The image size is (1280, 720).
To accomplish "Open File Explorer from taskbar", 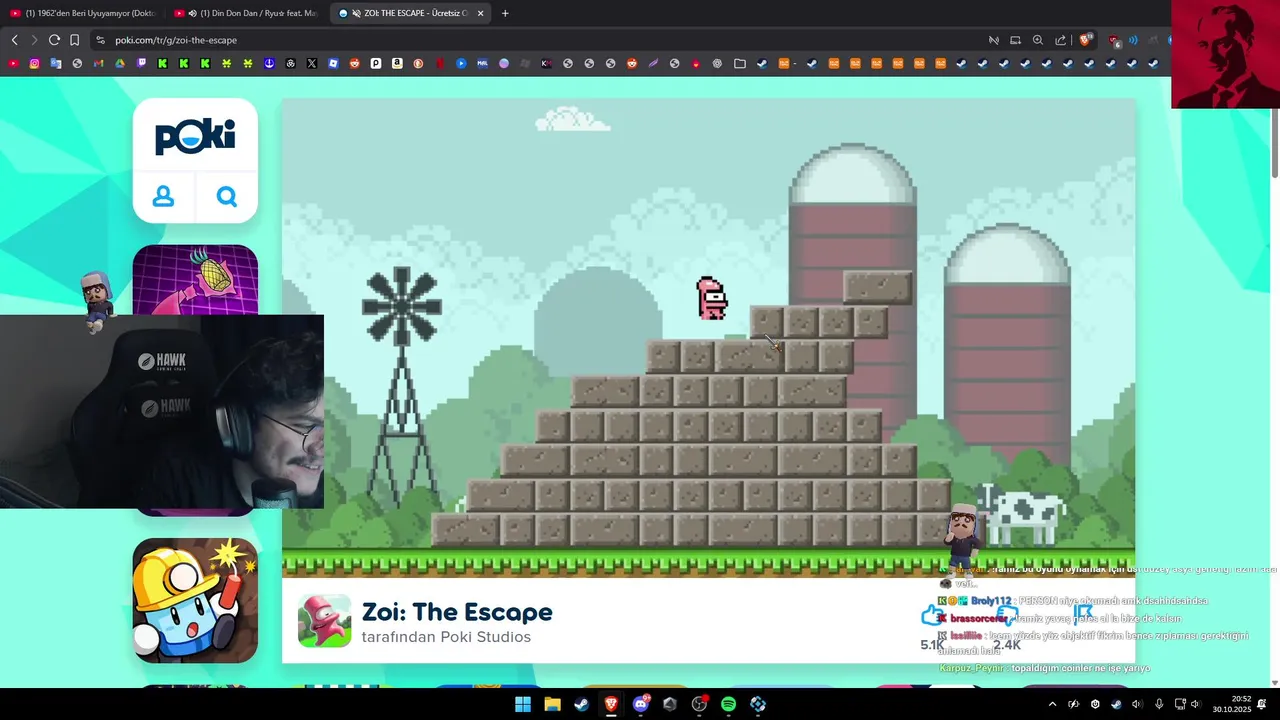I will (x=552, y=704).
